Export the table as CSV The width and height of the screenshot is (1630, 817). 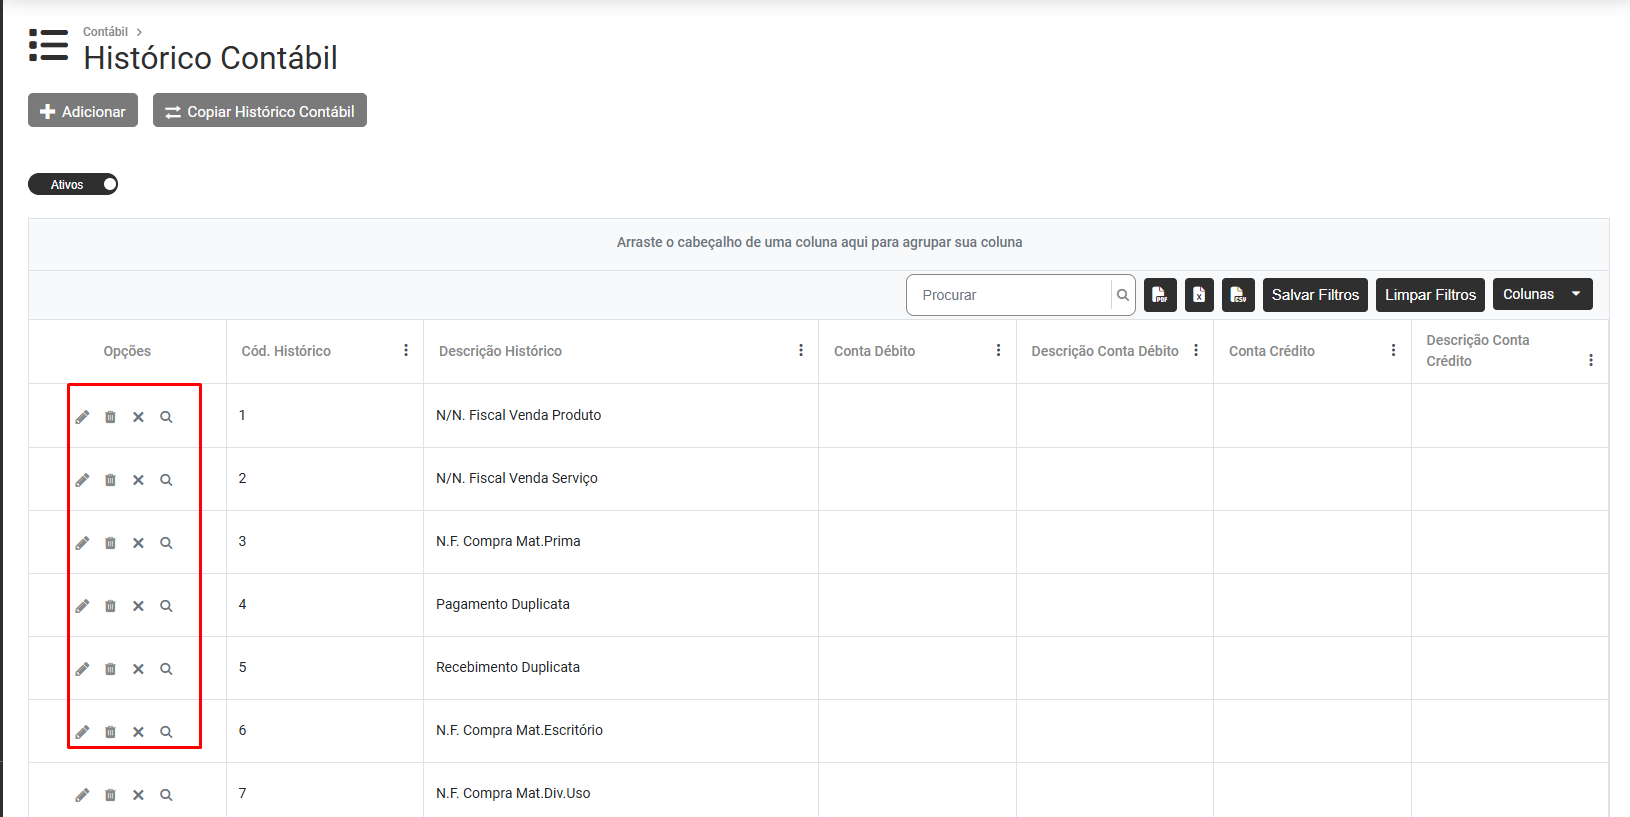pos(1238,295)
